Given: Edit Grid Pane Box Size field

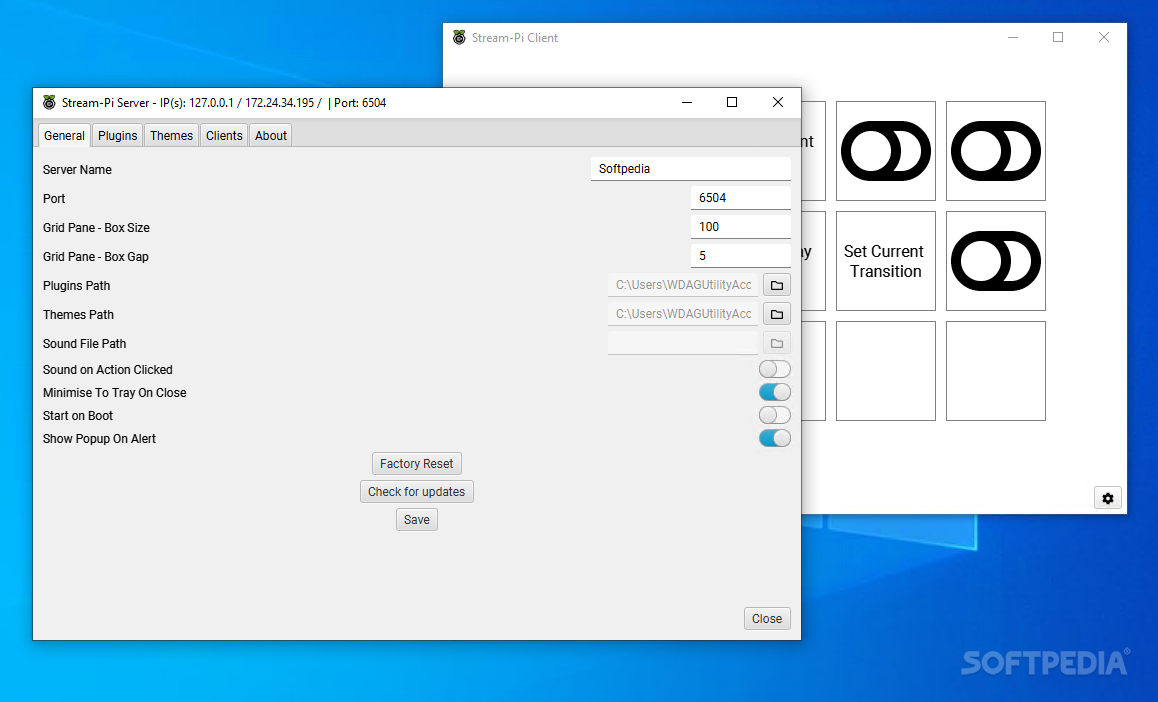Looking at the screenshot, I should coord(741,227).
